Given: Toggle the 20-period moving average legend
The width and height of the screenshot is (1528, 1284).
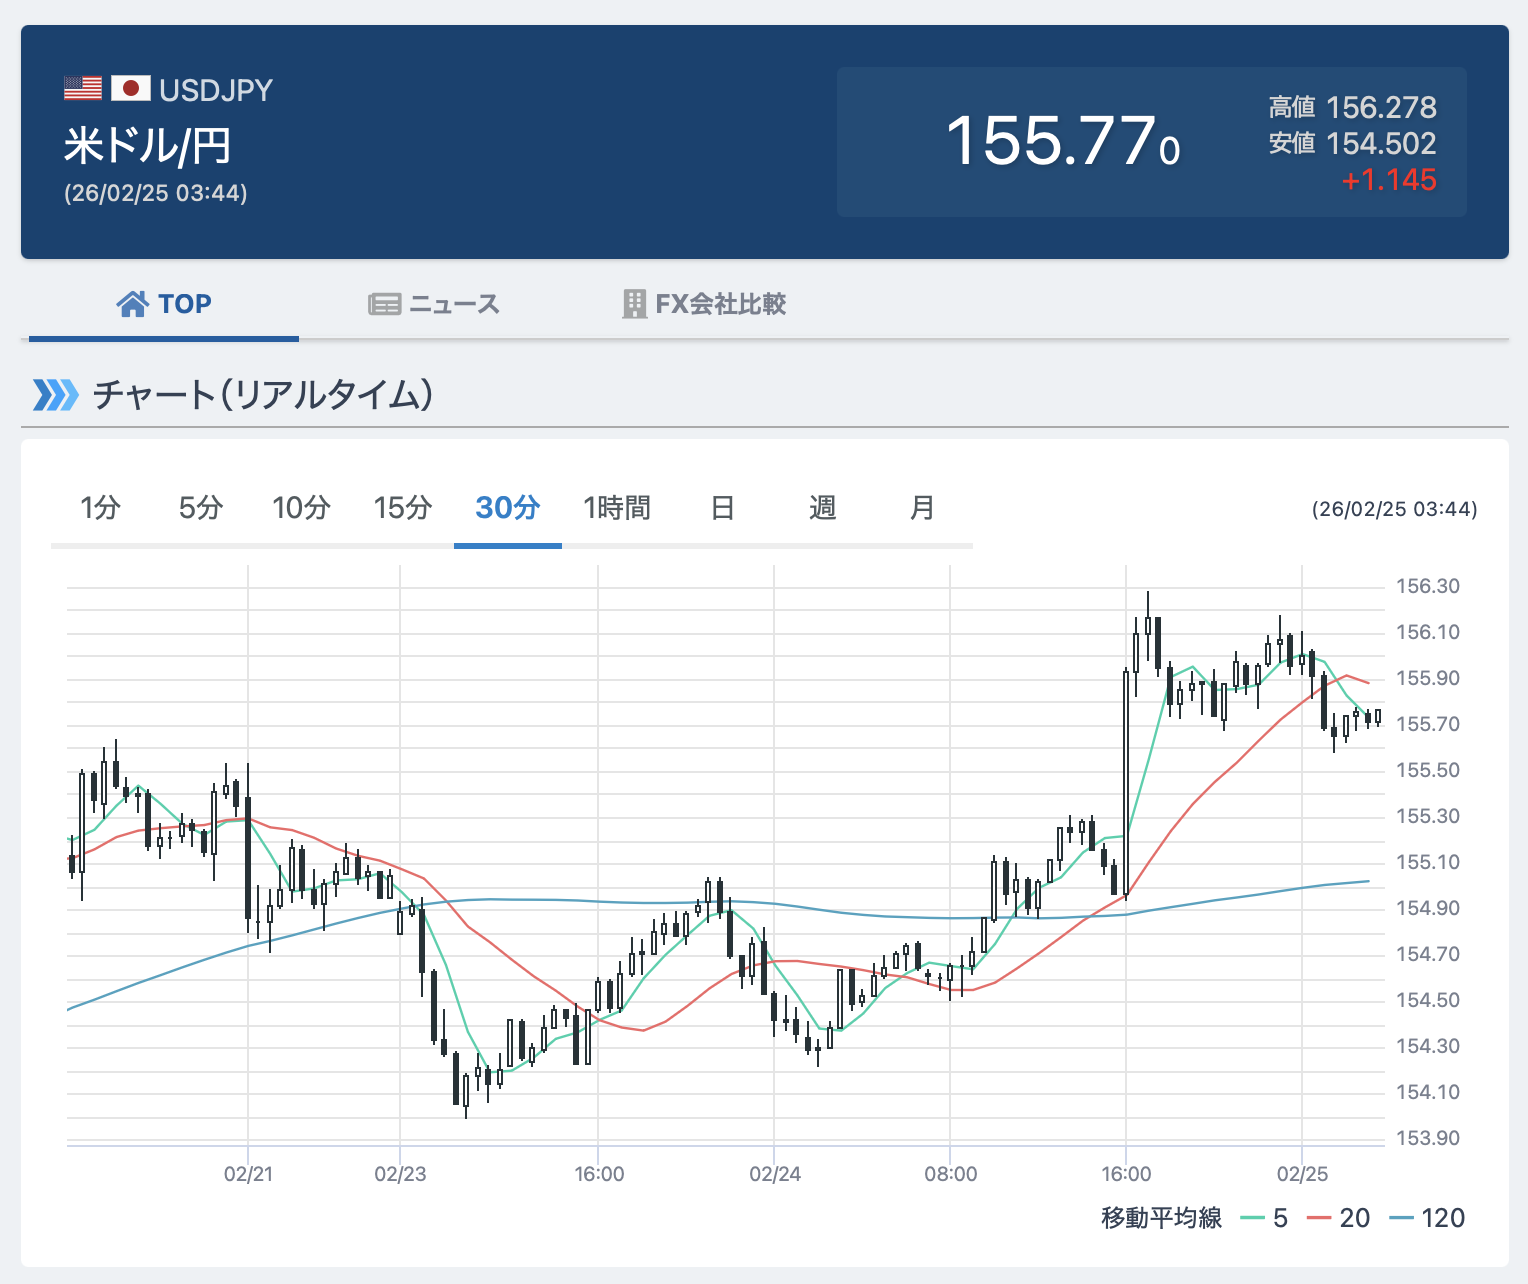Looking at the screenshot, I should (1339, 1218).
